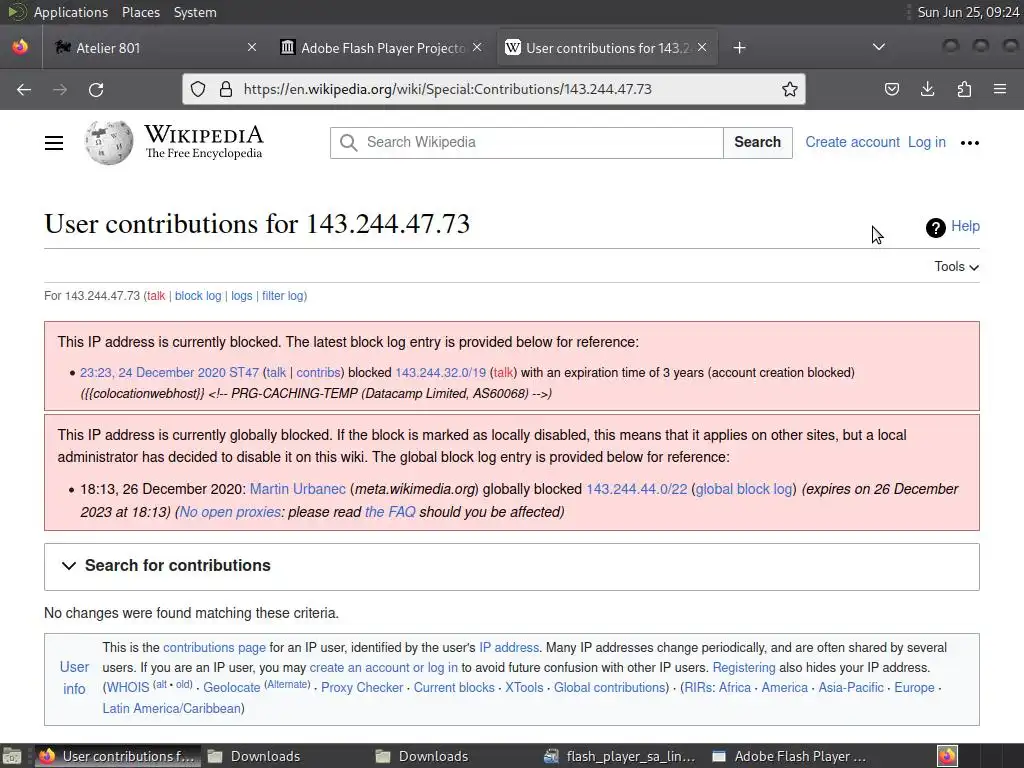Open the list all tabs dropdown

click(x=879, y=47)
